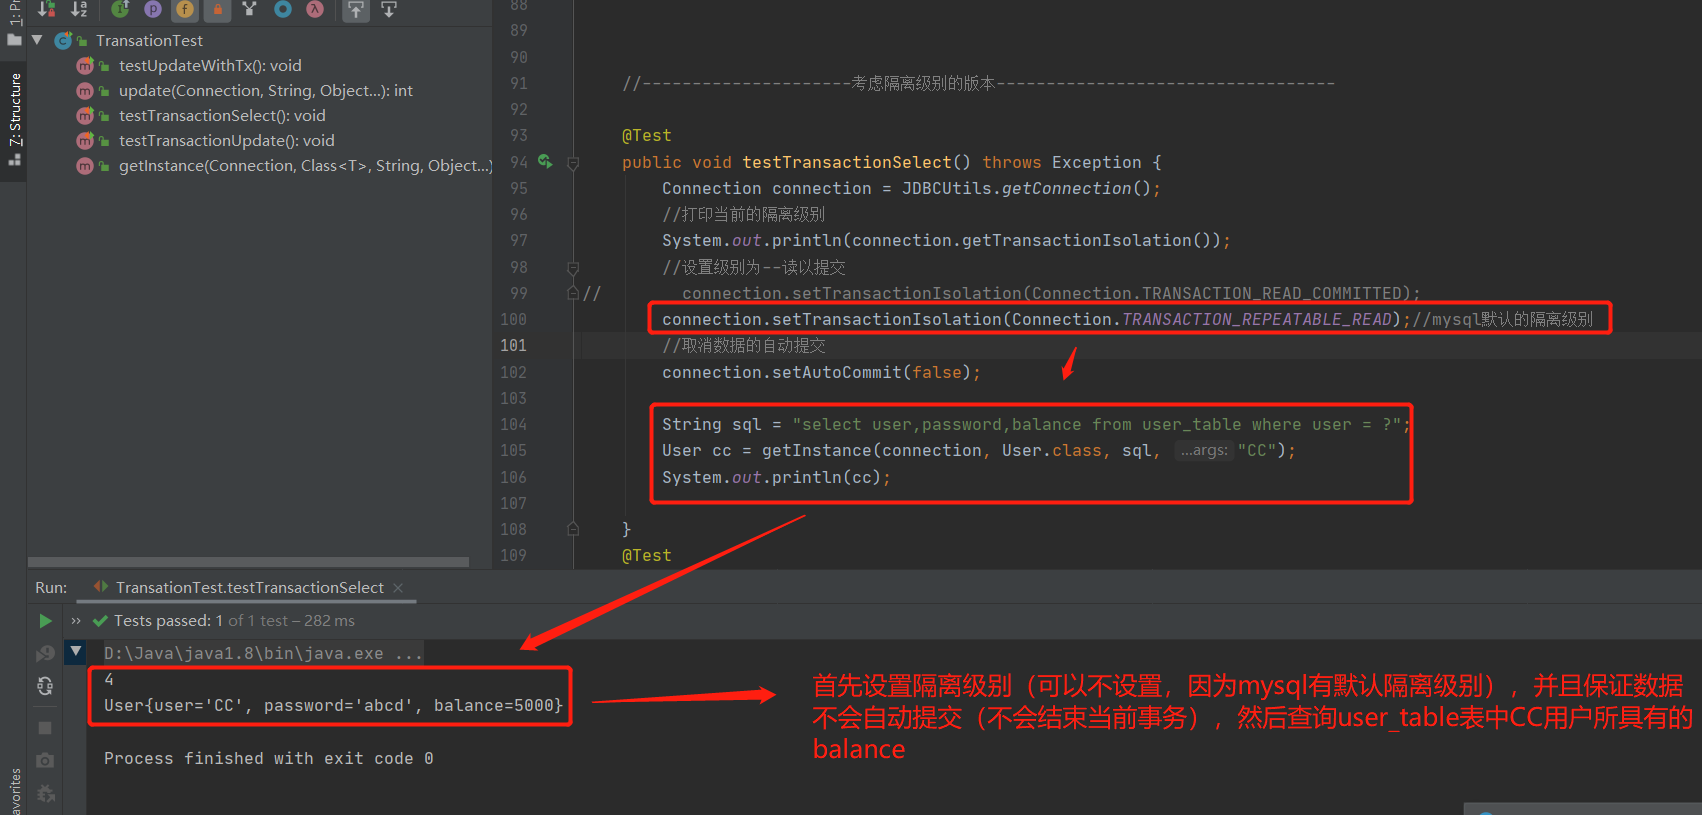Click Expand All icon in Structure toolbar
1702x815 pixels.
click(356, 9)
